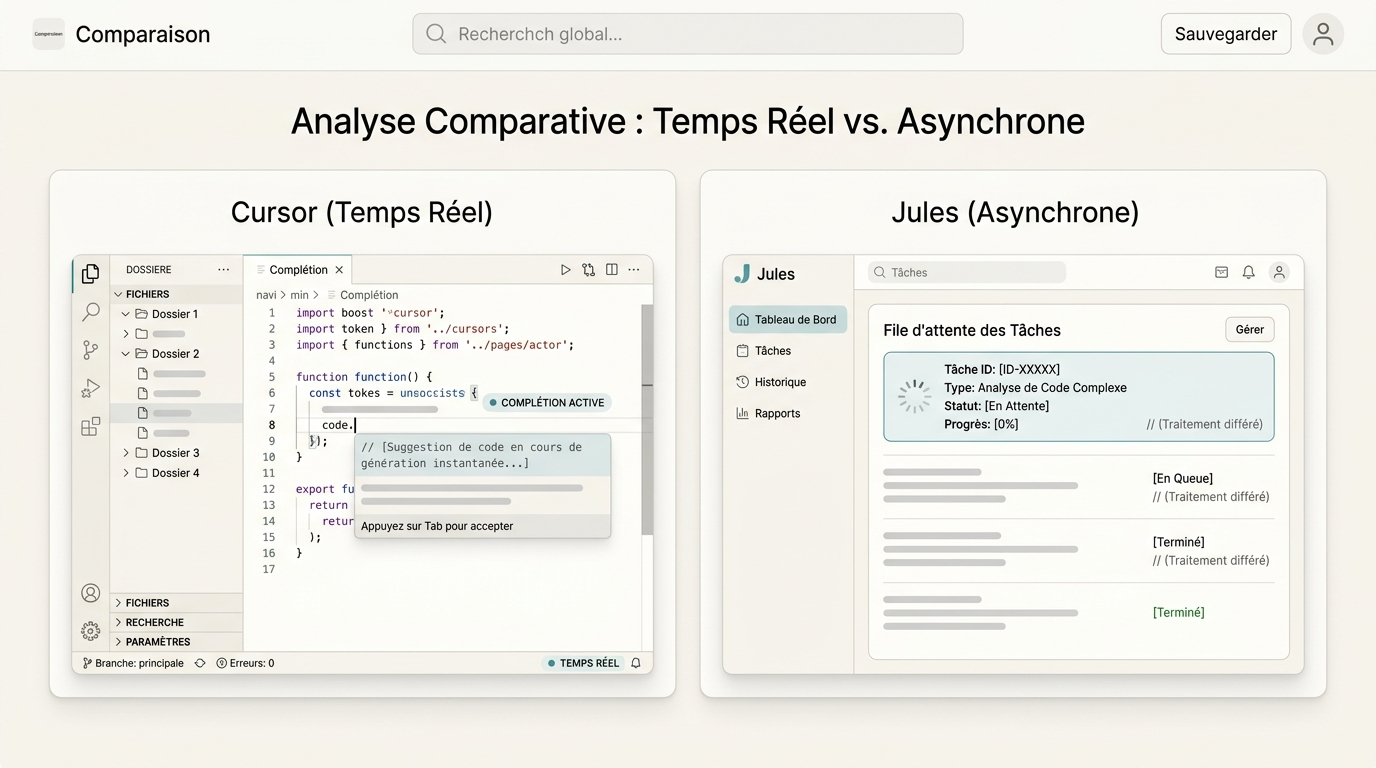Click the Jules logo
This screenshot has width=1376, height=768.
742,274
